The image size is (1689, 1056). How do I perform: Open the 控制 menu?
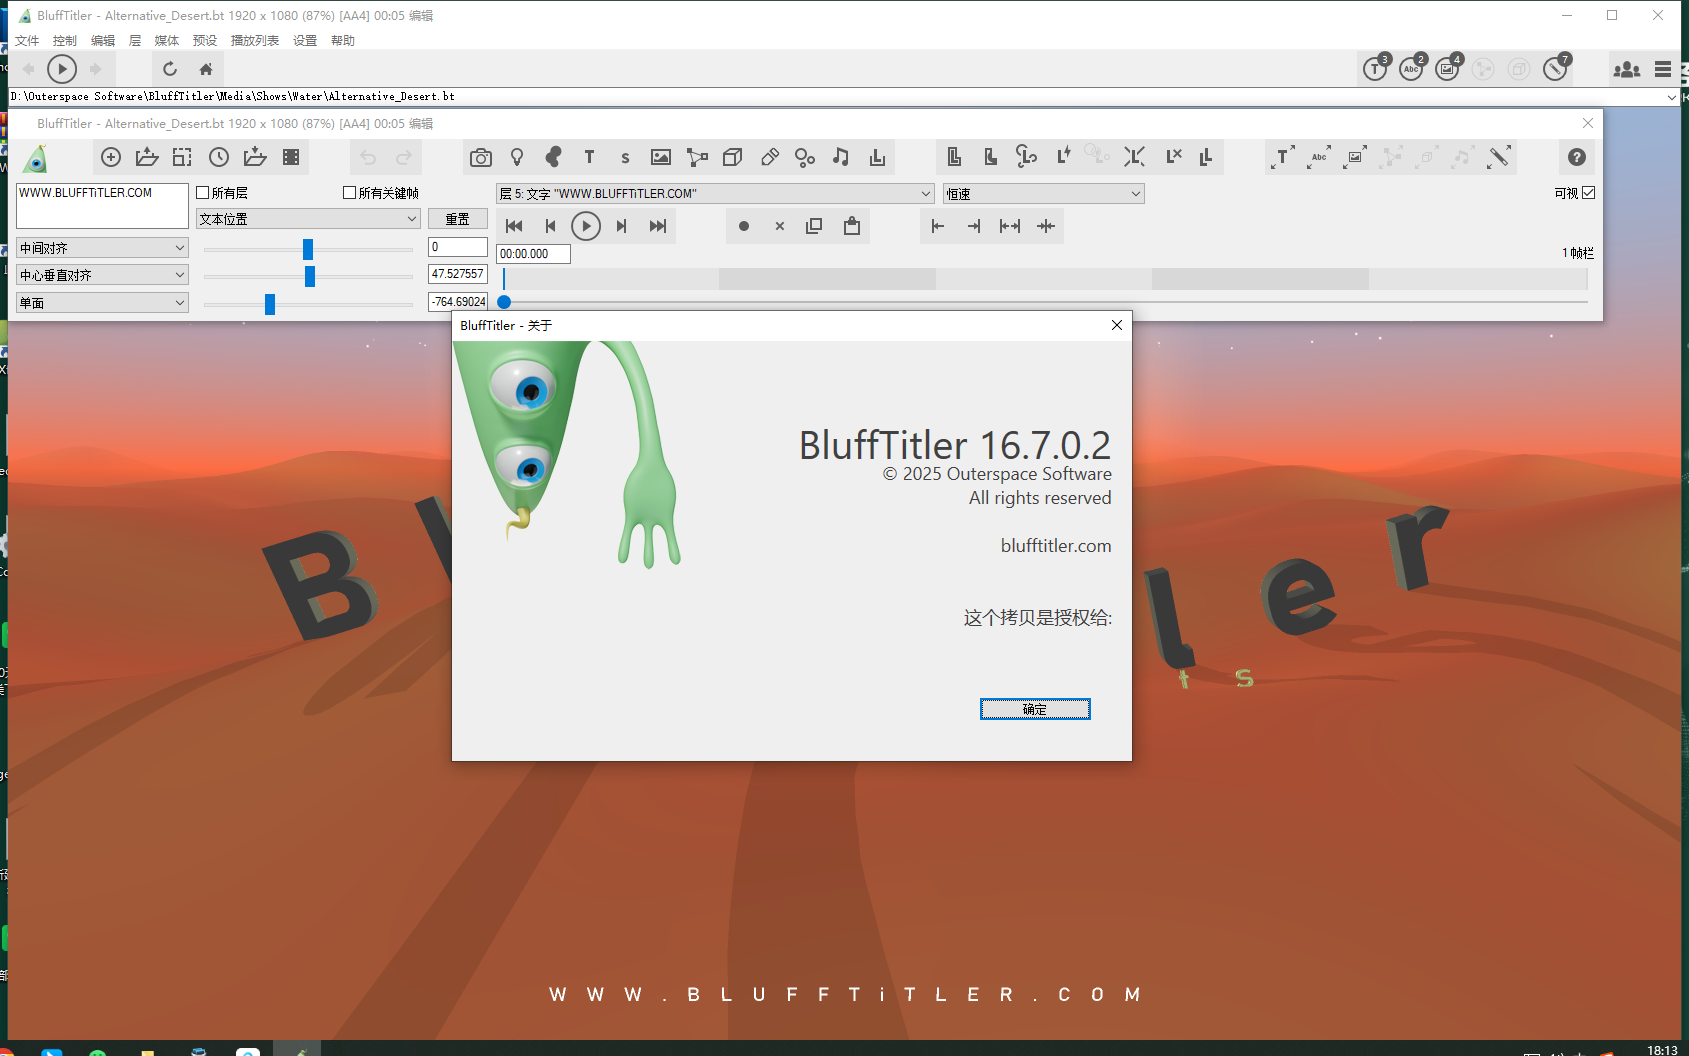(x=65, y=41)
